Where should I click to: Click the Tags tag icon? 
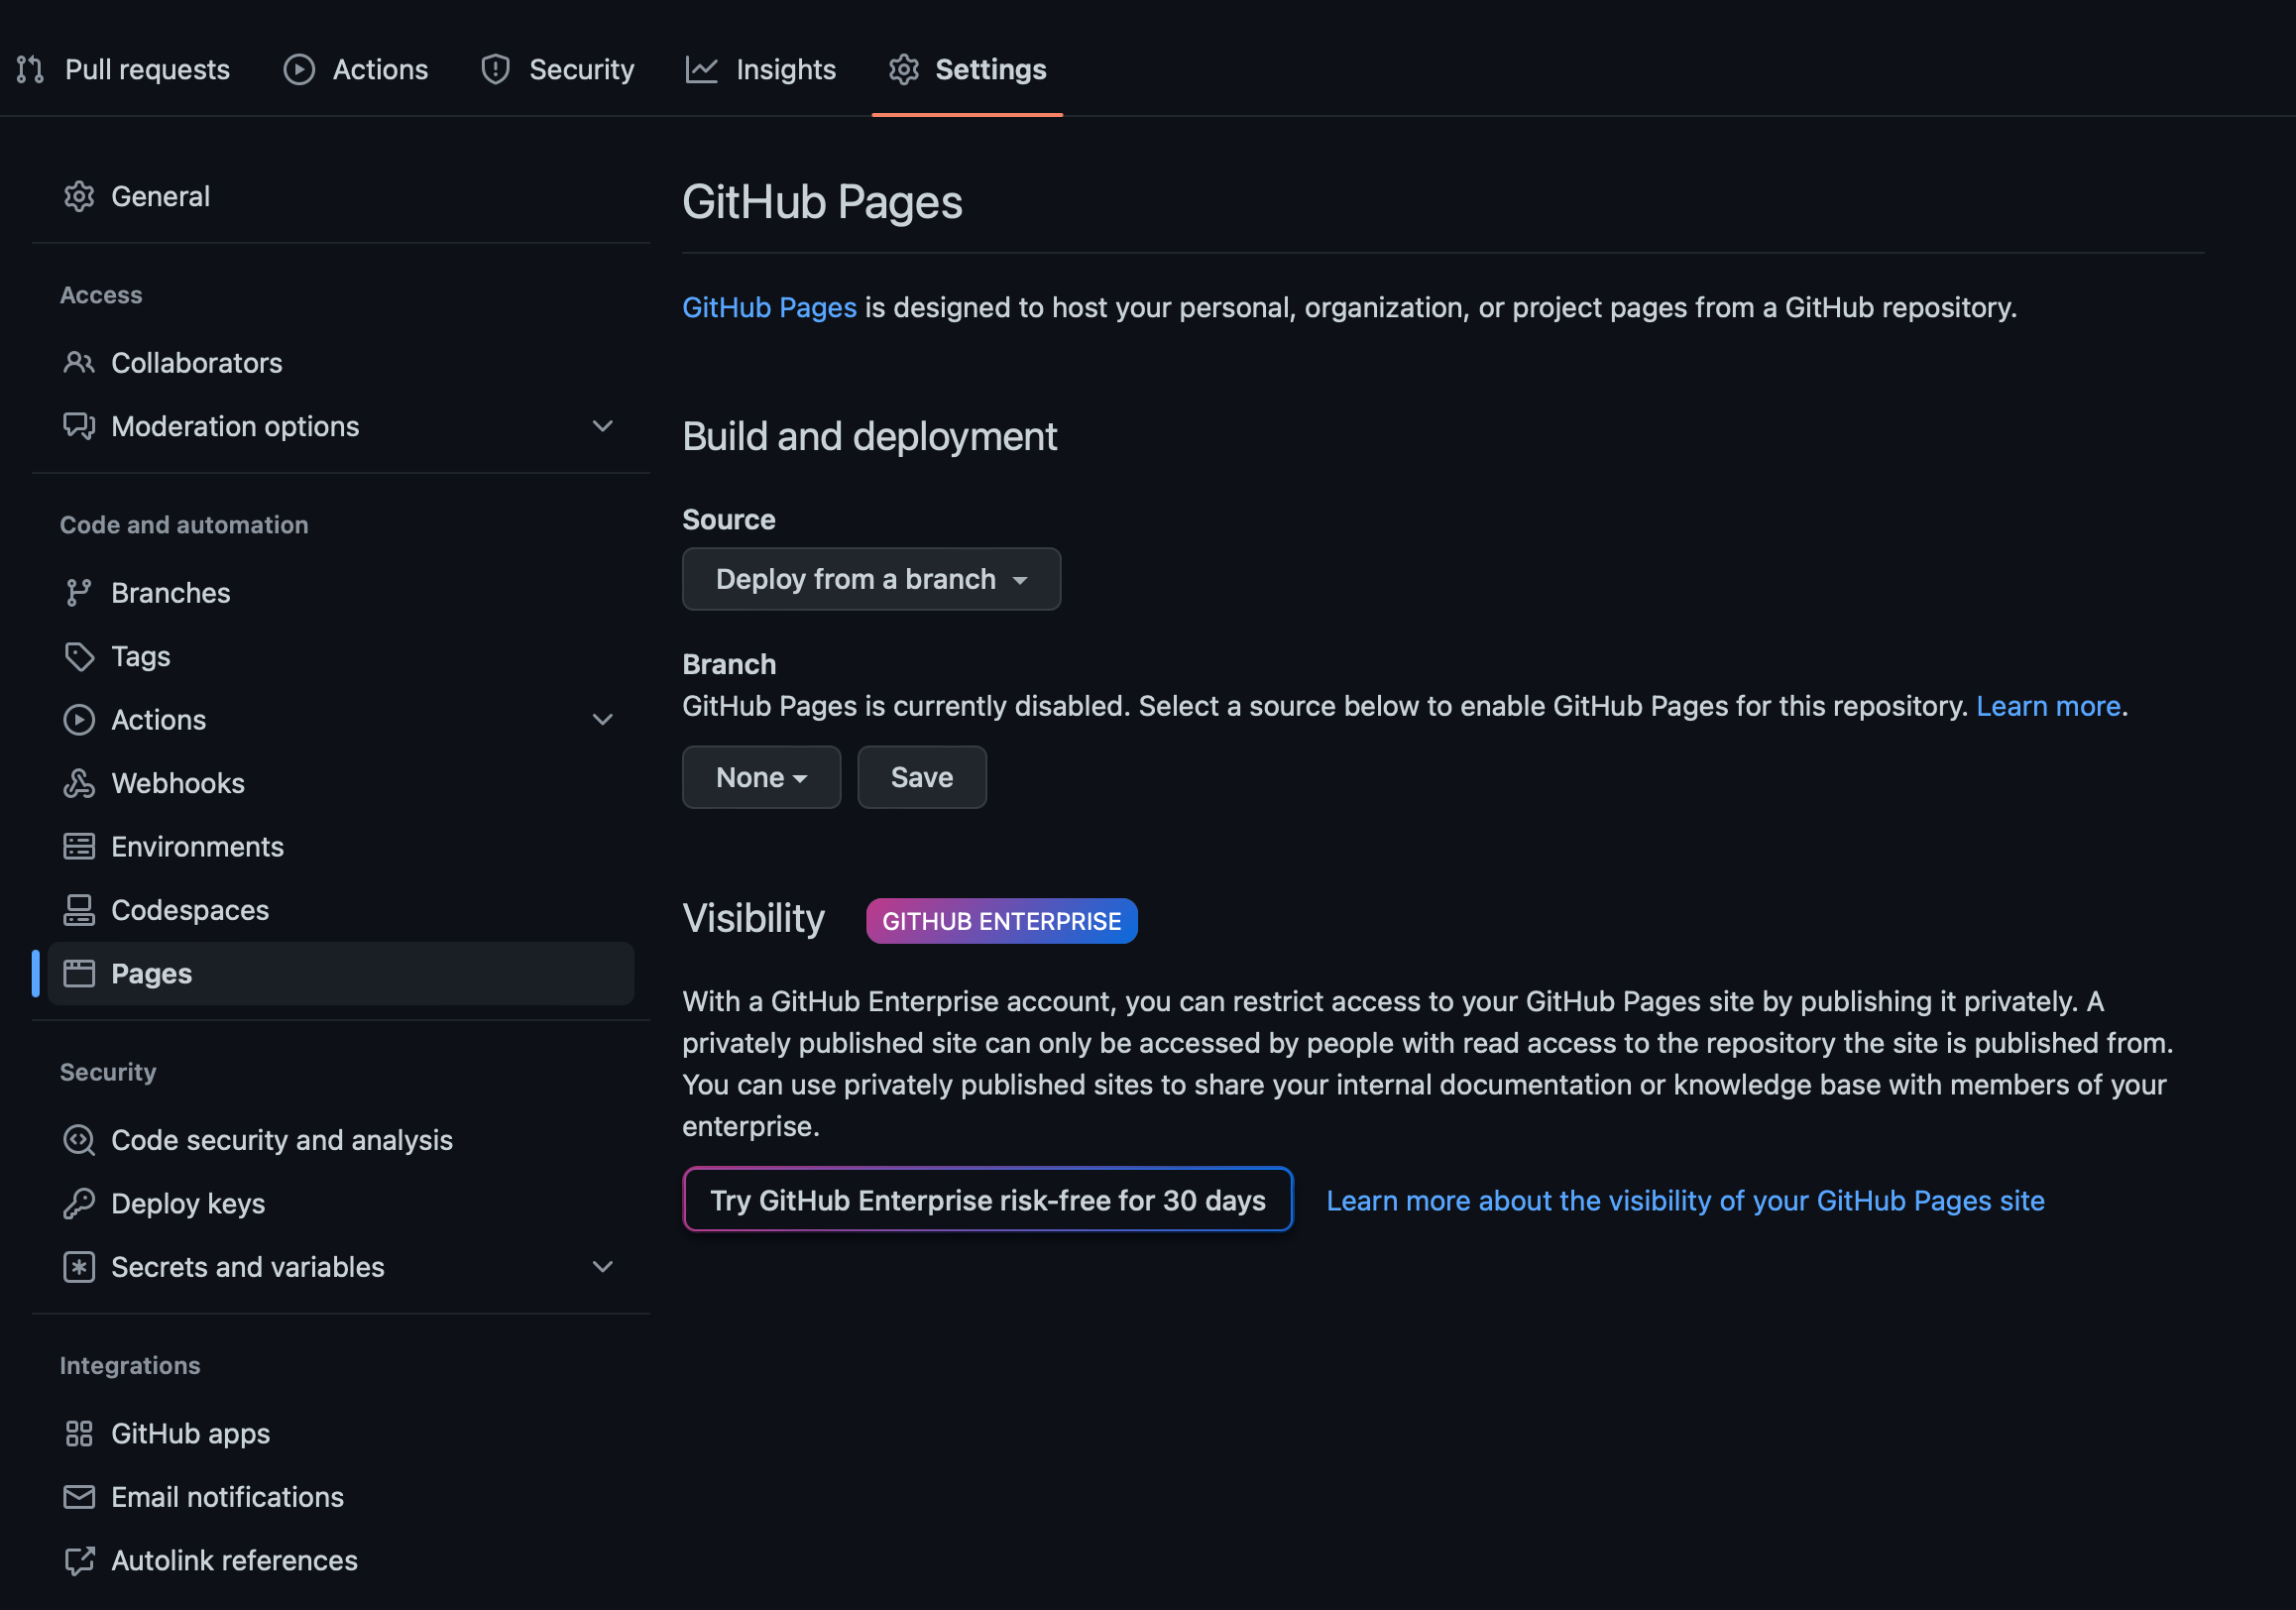click(x=79, y=656)
